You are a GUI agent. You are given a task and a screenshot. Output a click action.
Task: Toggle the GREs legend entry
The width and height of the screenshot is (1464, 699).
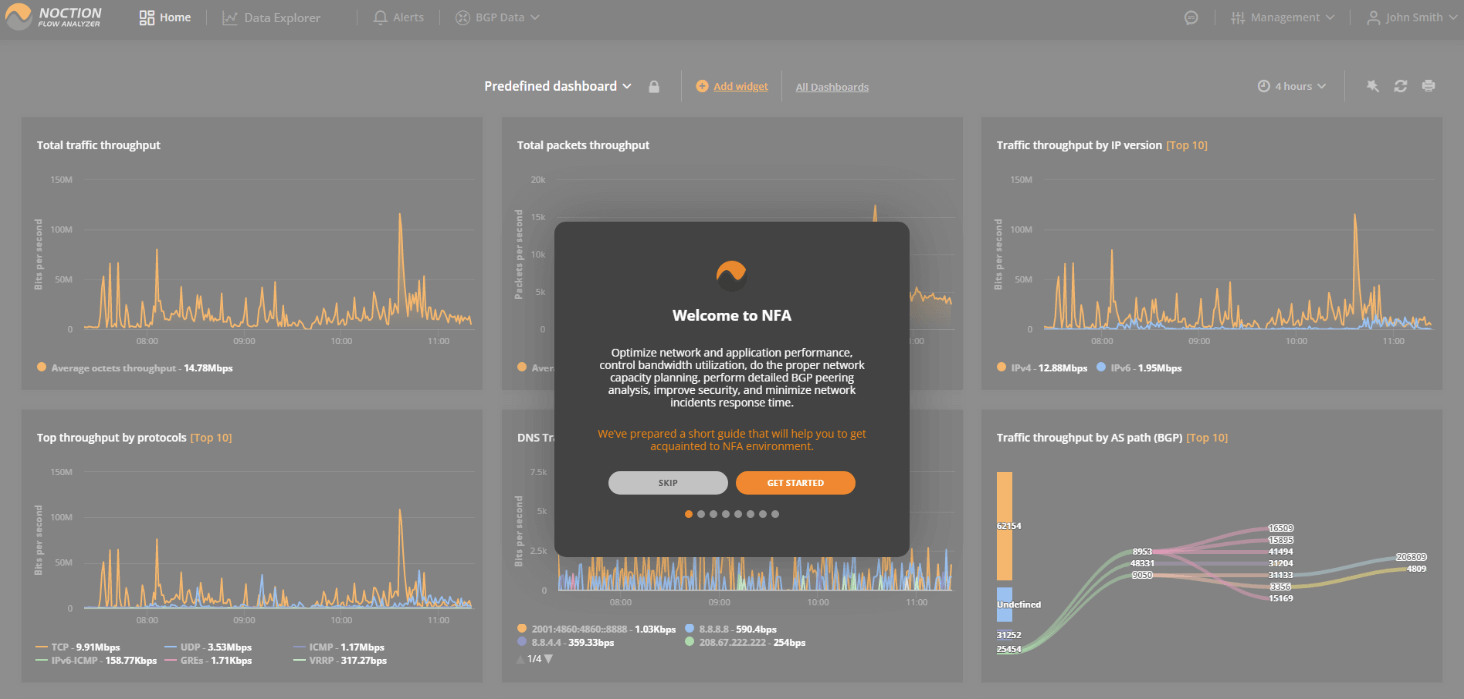click(209, 660)
